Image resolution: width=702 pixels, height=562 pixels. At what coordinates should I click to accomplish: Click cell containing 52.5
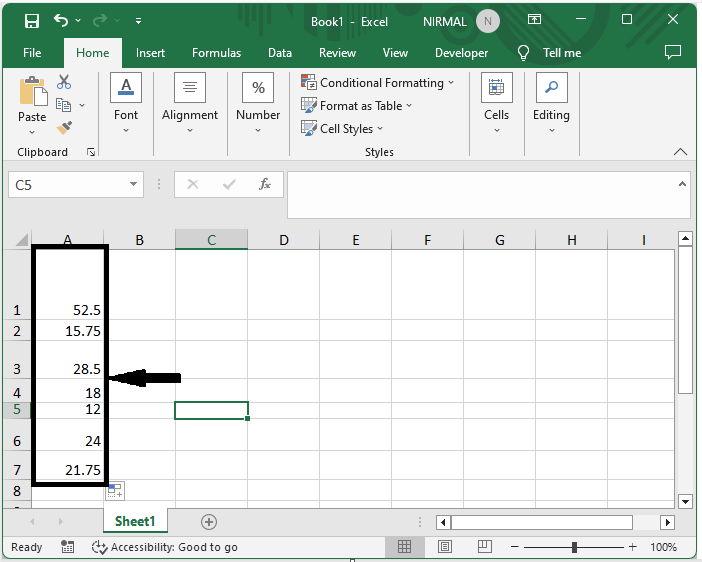click(x=70, y=285)
